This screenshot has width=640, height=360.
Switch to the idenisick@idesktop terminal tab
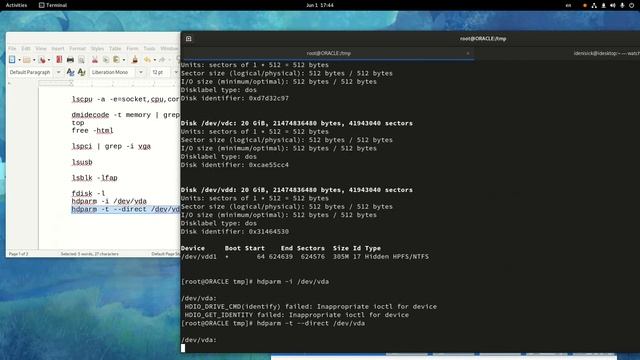(x=607, y=53)
